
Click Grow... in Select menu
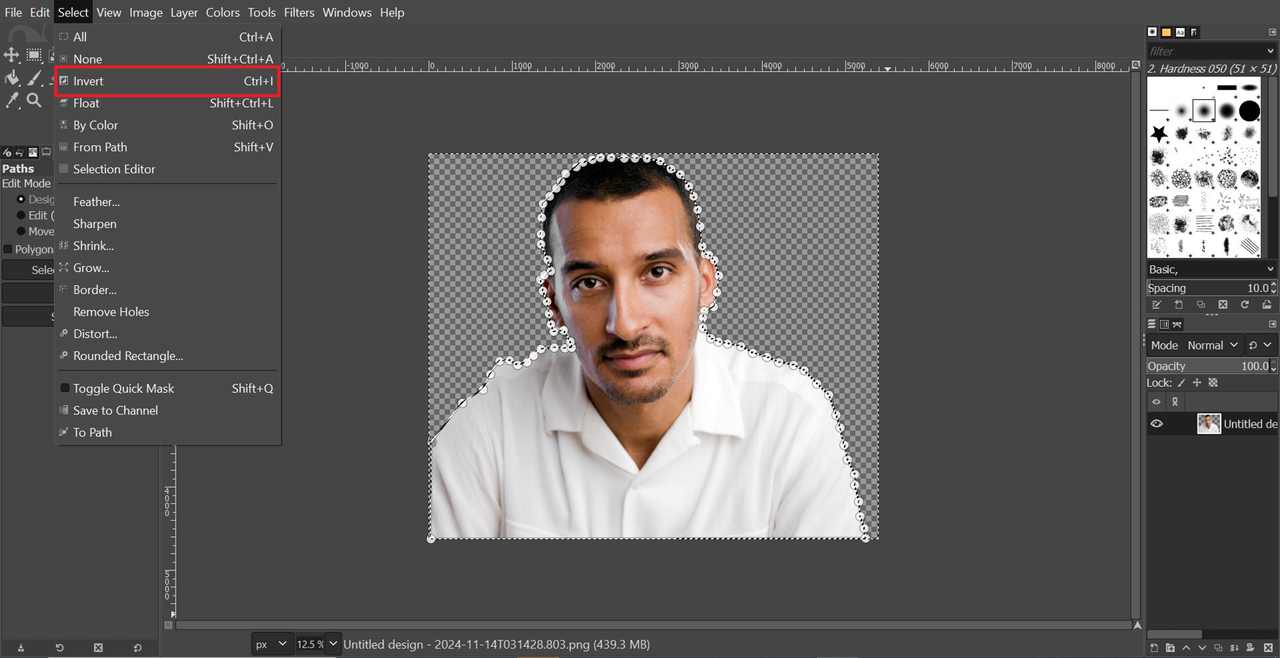coord(167,268)
